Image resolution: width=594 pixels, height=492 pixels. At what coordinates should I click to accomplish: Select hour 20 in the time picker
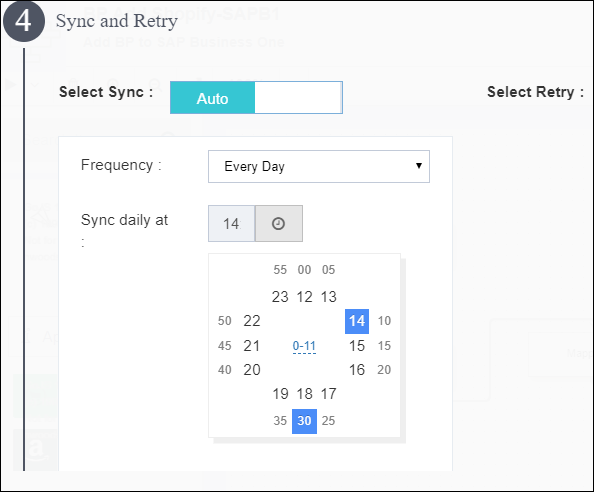(252, 370)
